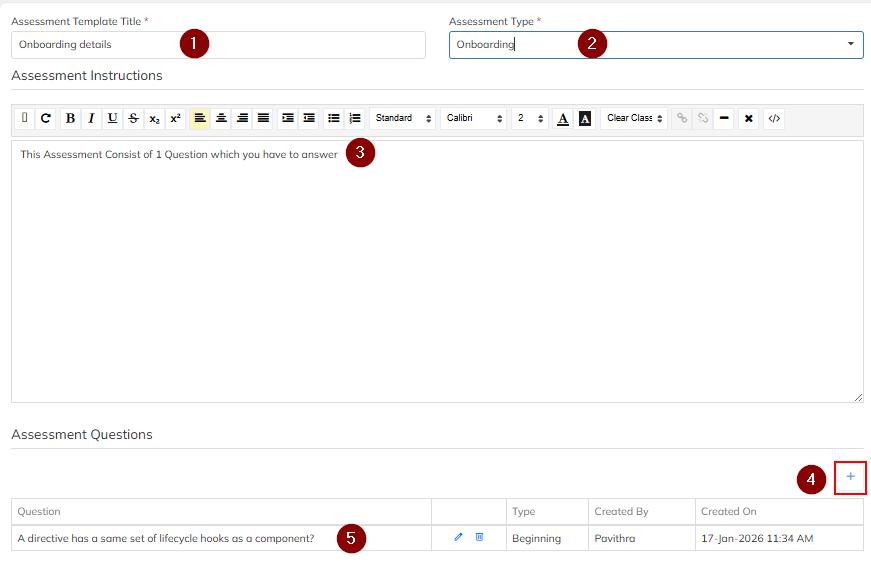The image size is (871, 562).
Task: Open the font size 2 dropdown
Action: click(530, 118)
